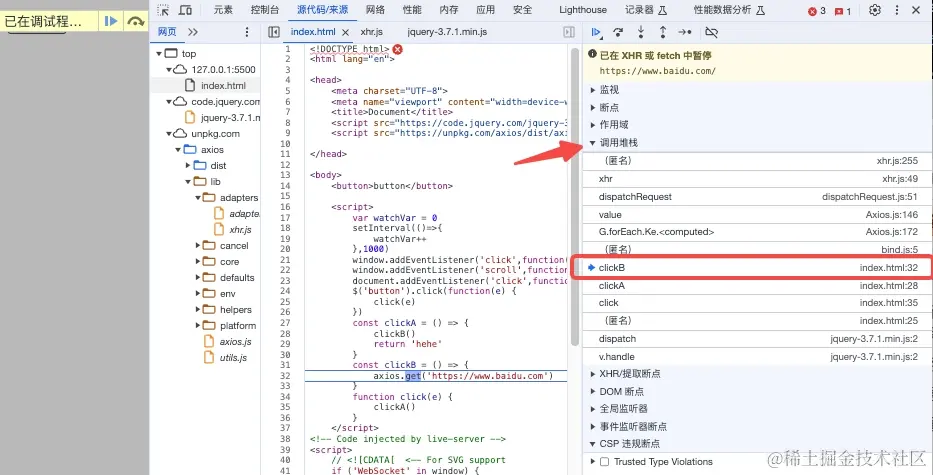Show more navigator tabs chevron

pyautogui.click(x=193, y=32)
